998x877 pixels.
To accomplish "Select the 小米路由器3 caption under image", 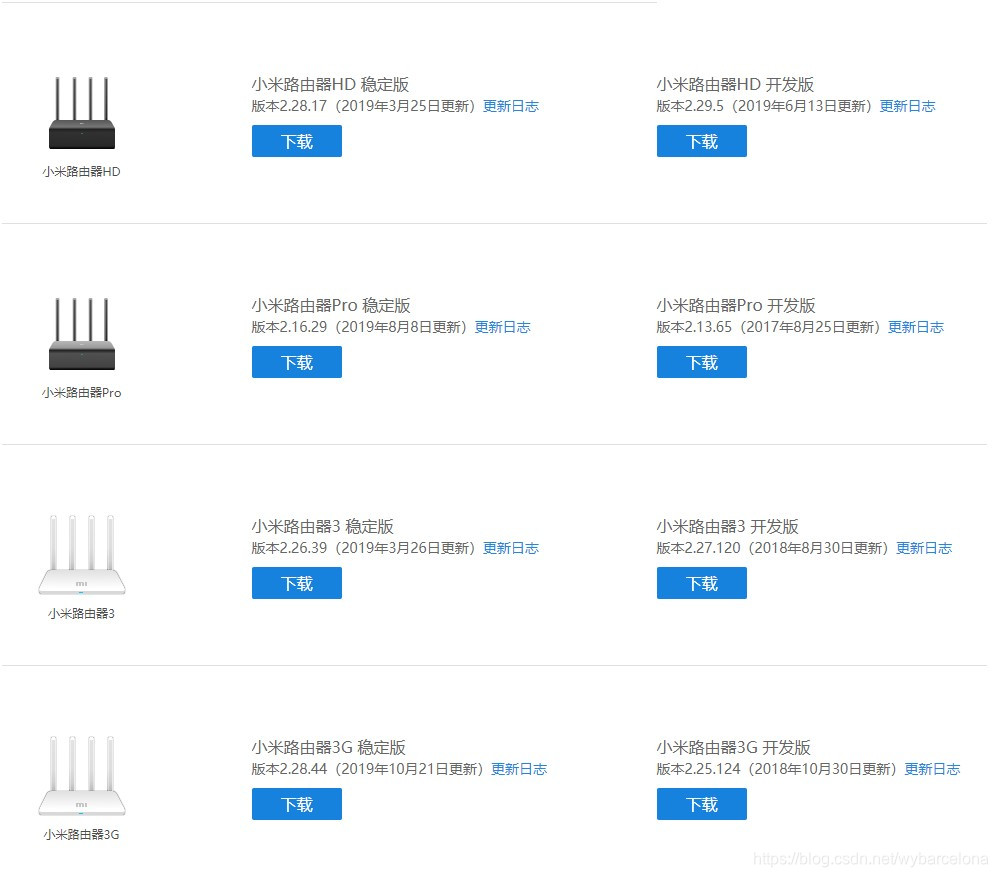I will [x=81, y=614].
